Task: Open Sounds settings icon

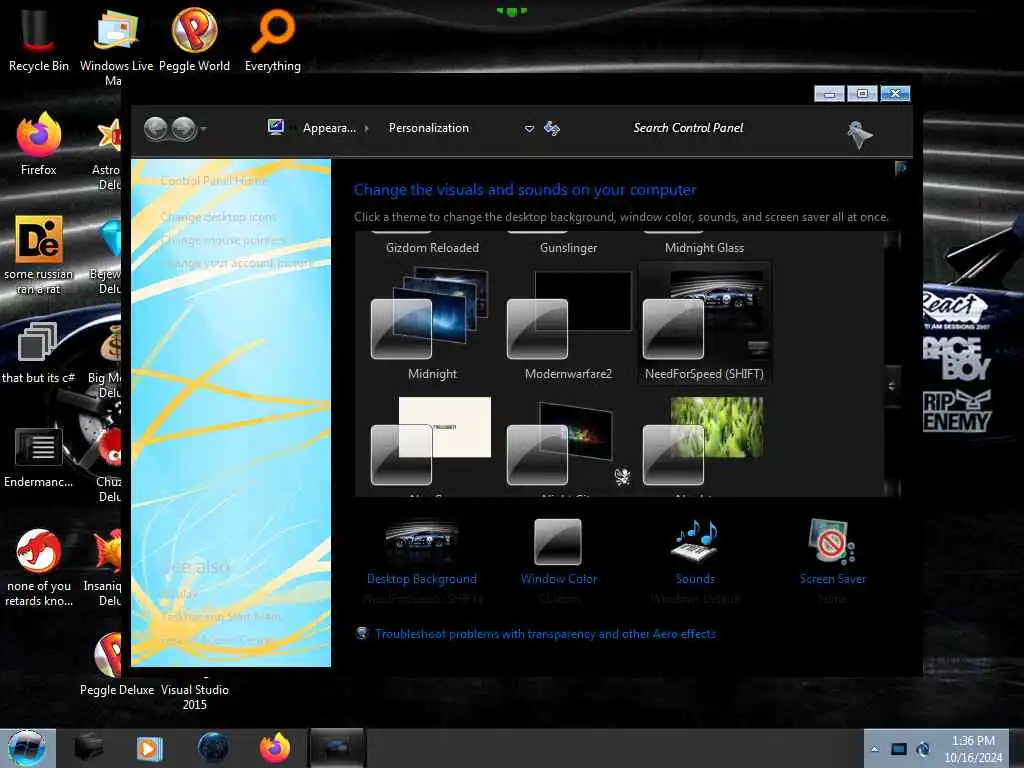Action: 695,541
